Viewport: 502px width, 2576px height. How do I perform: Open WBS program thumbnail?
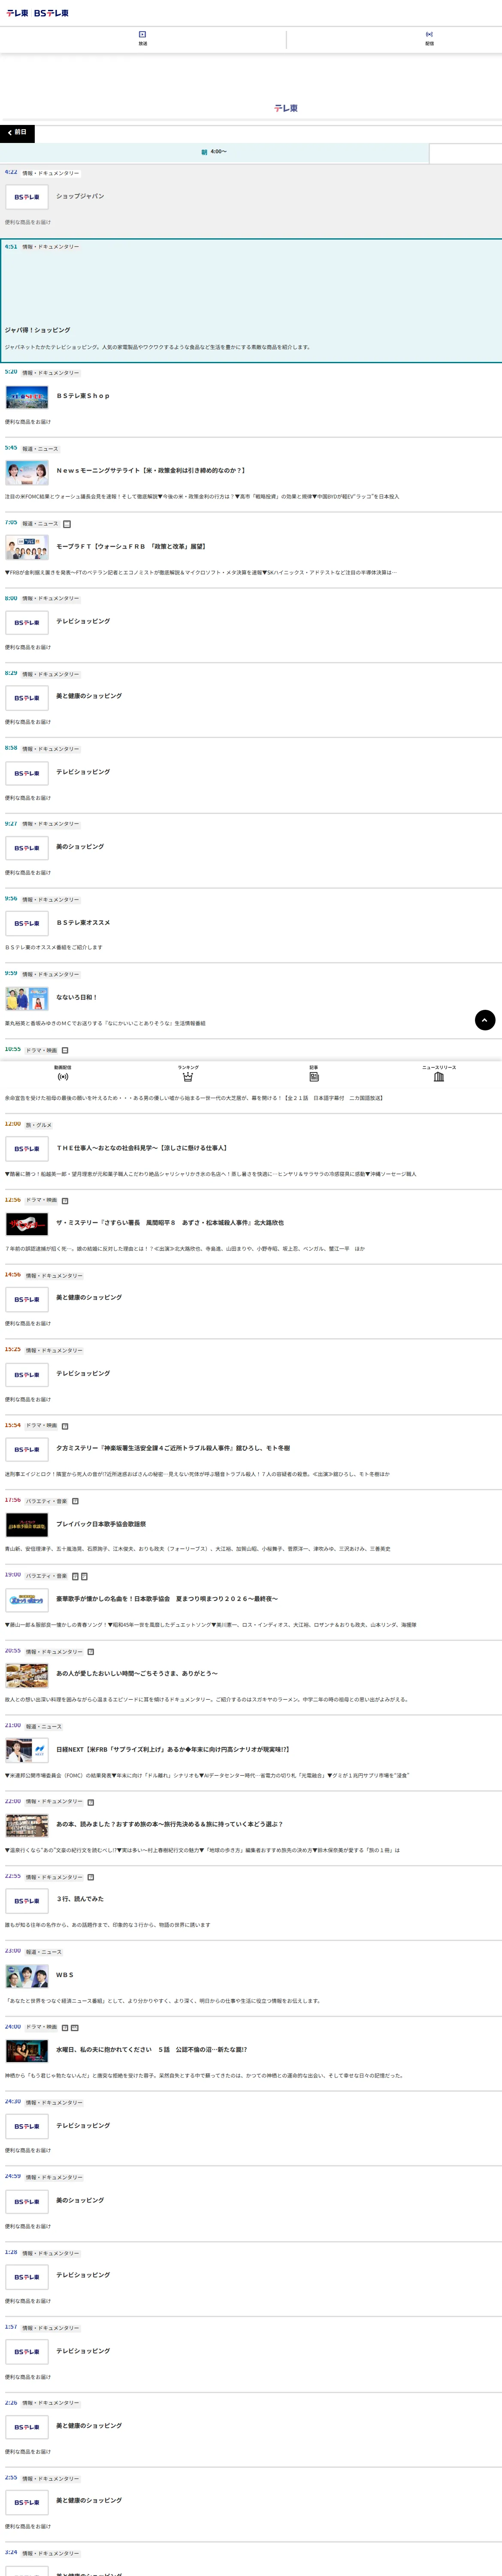click(27, 1976)
